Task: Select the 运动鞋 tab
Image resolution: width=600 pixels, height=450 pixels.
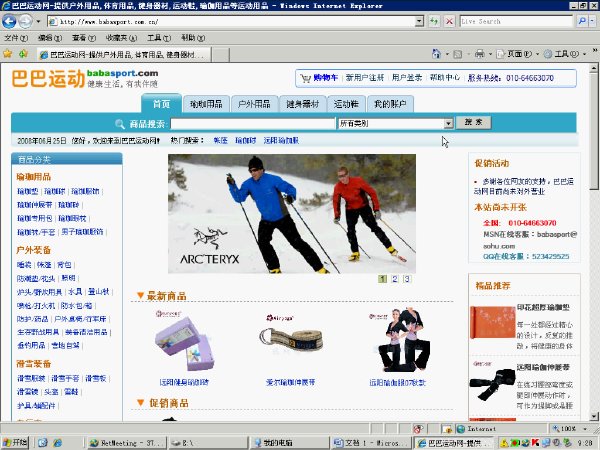Action: pos(346,104)
